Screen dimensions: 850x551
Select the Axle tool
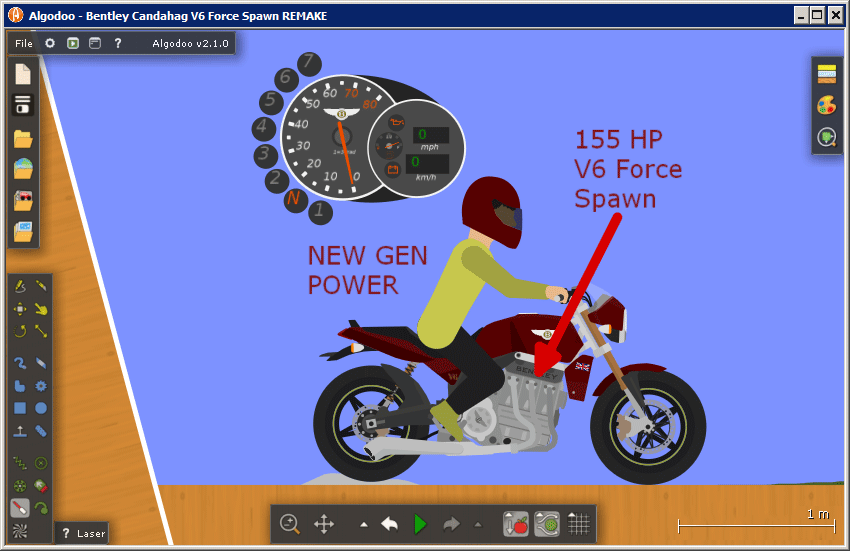(x=20, y=485)
